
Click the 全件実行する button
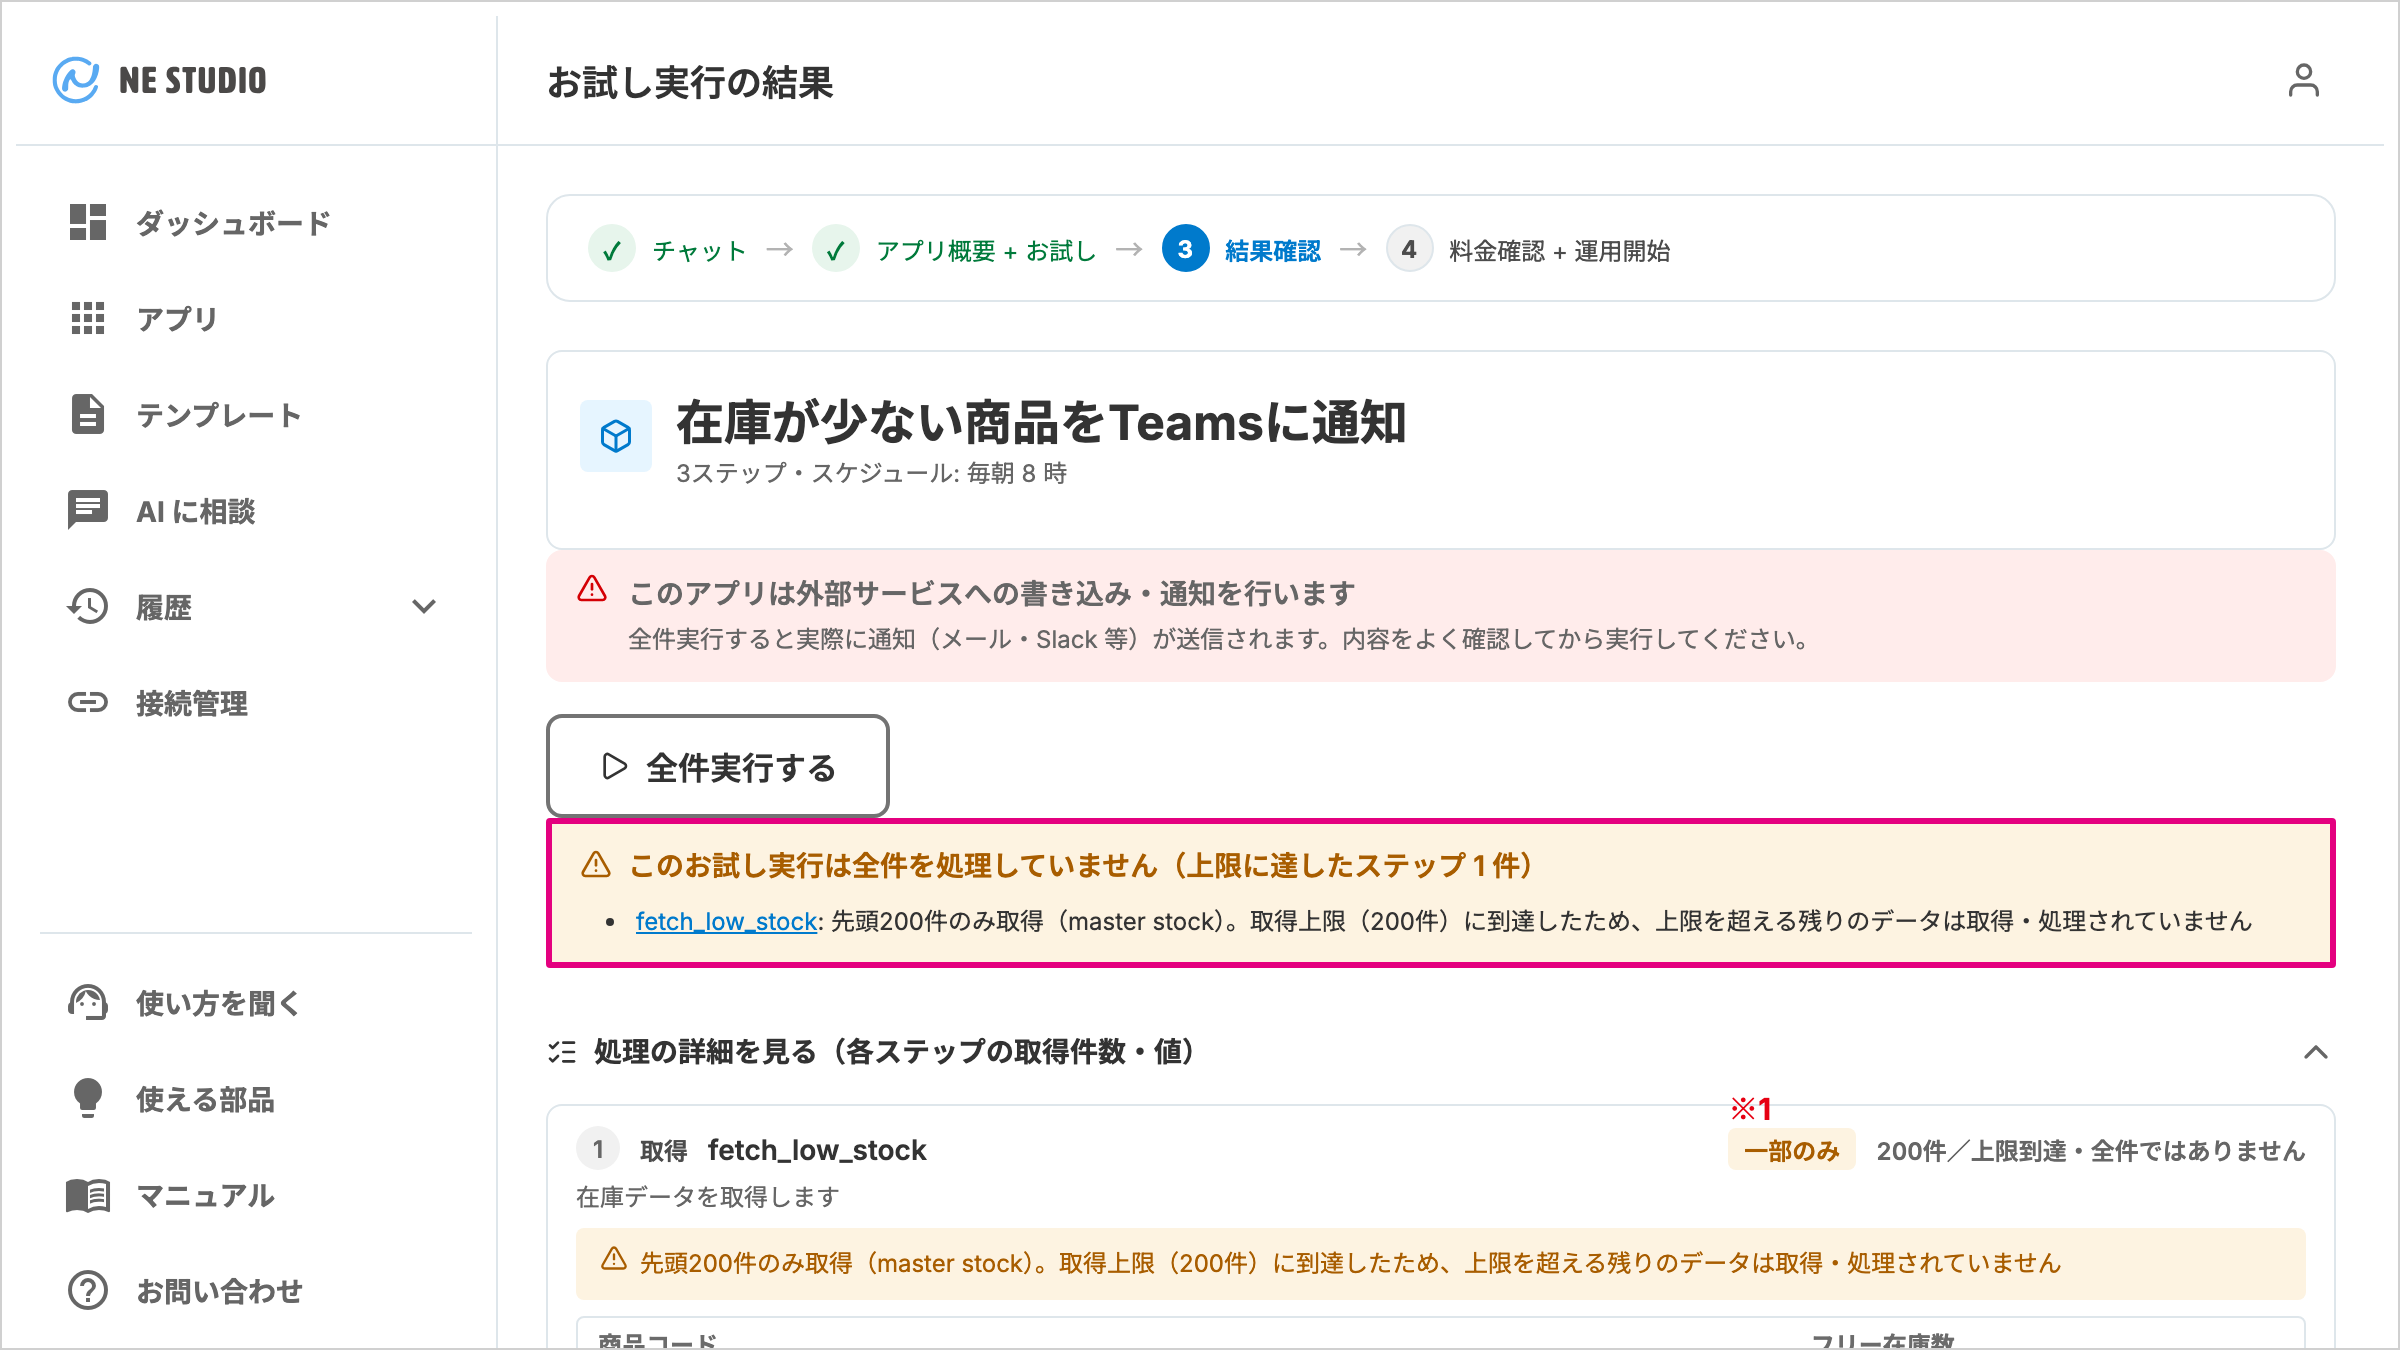click(718, 766)
